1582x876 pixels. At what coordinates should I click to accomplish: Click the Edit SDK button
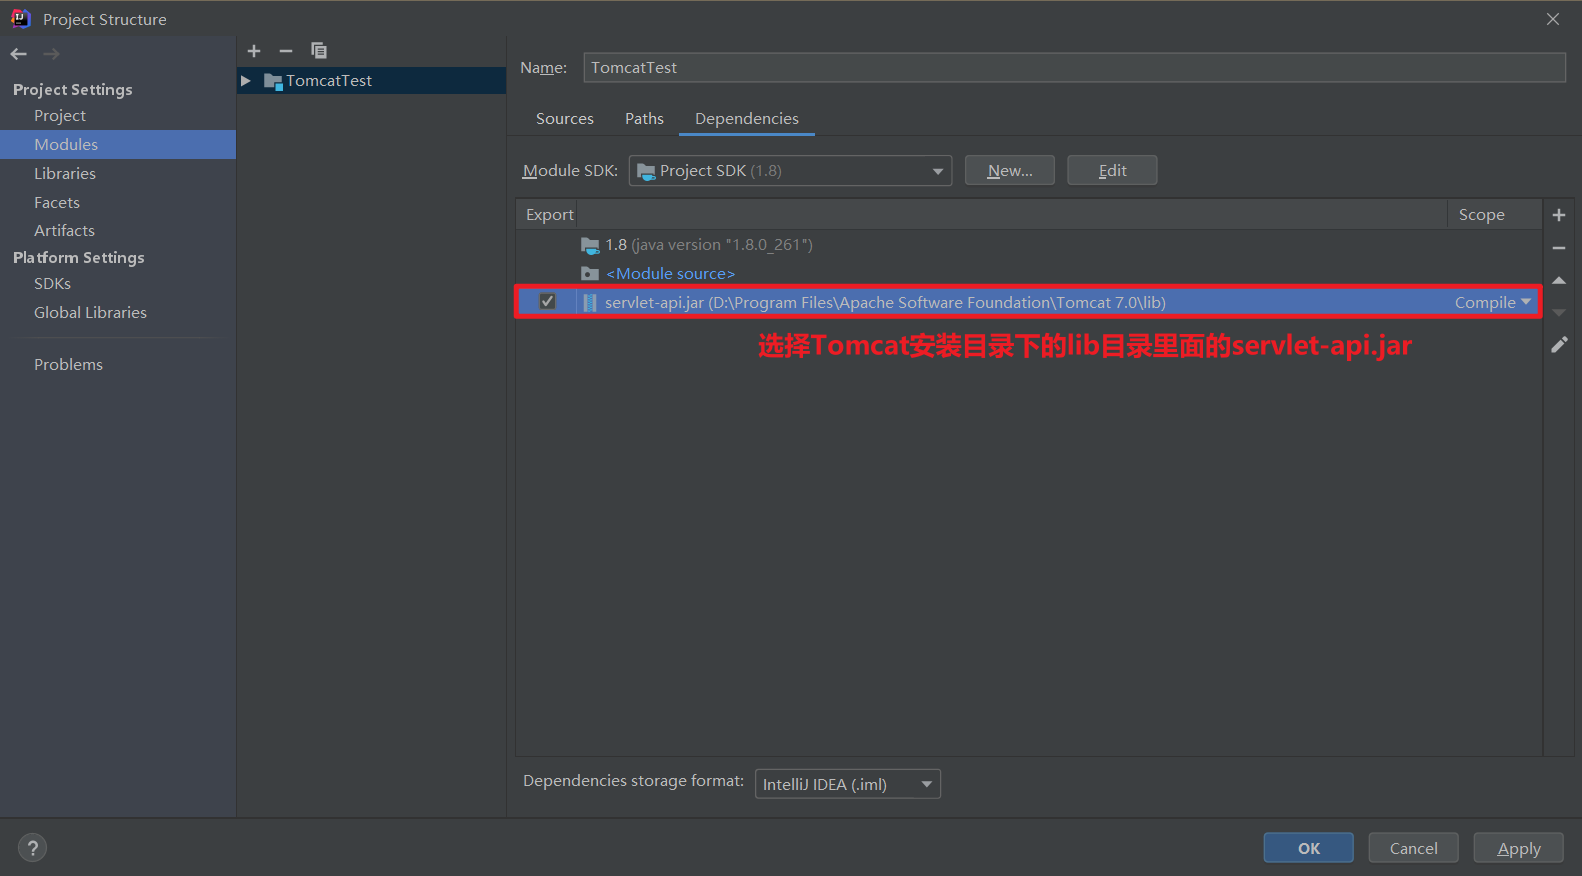[x=1112, y=171]
